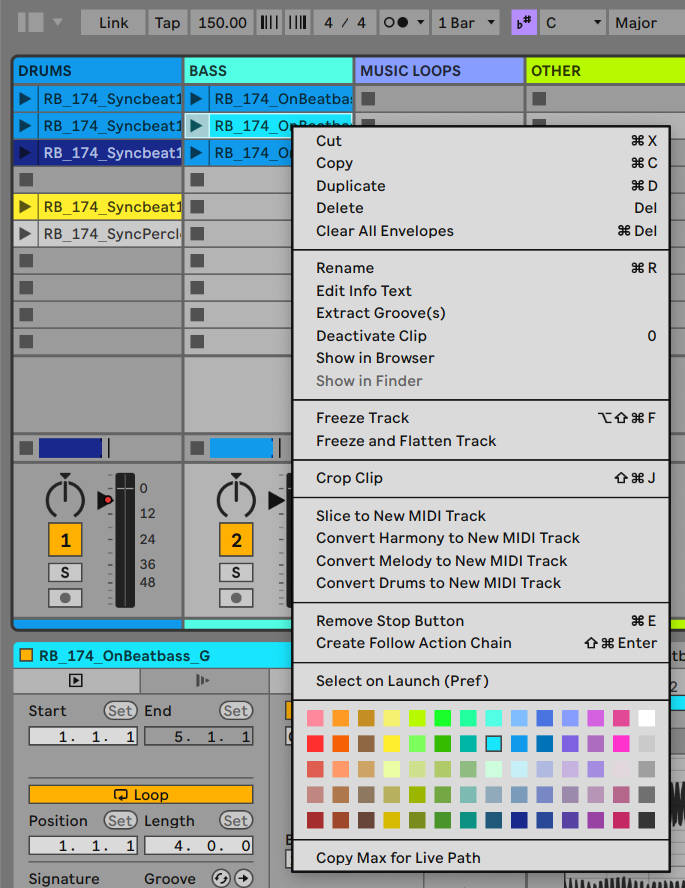The image size is (685, 888).
Task: Click the hot-swap groove icon
Action: (221, 878)
